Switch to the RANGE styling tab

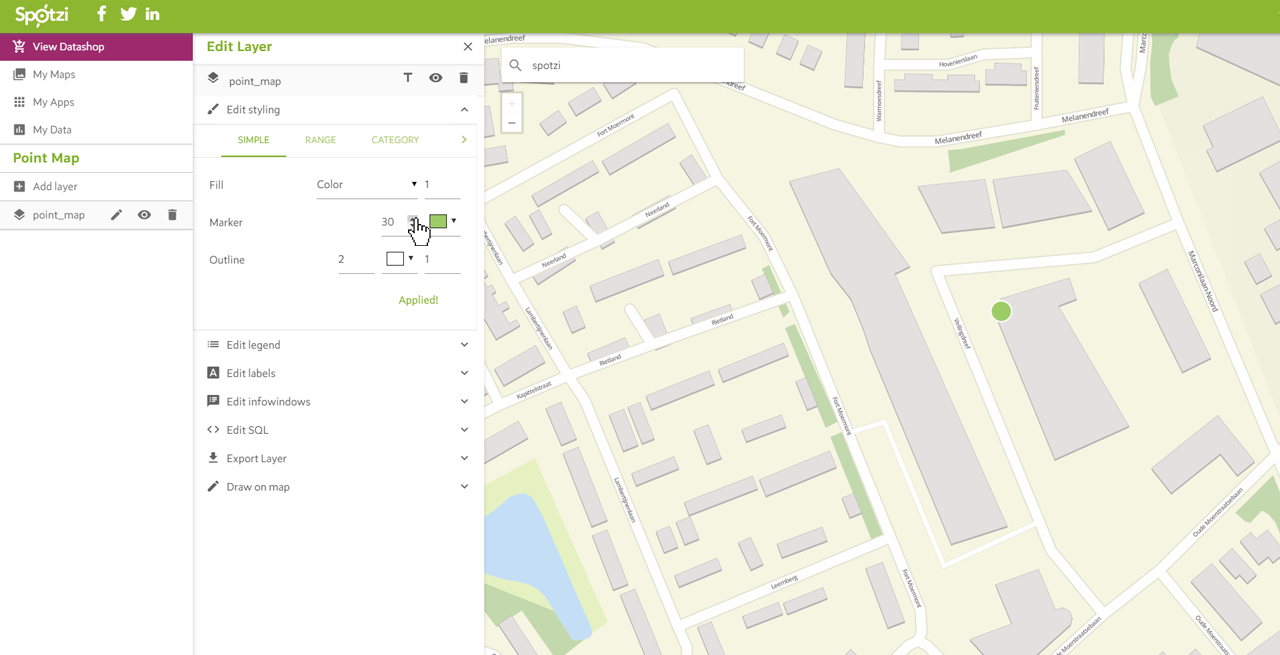[x=320, y=140]
